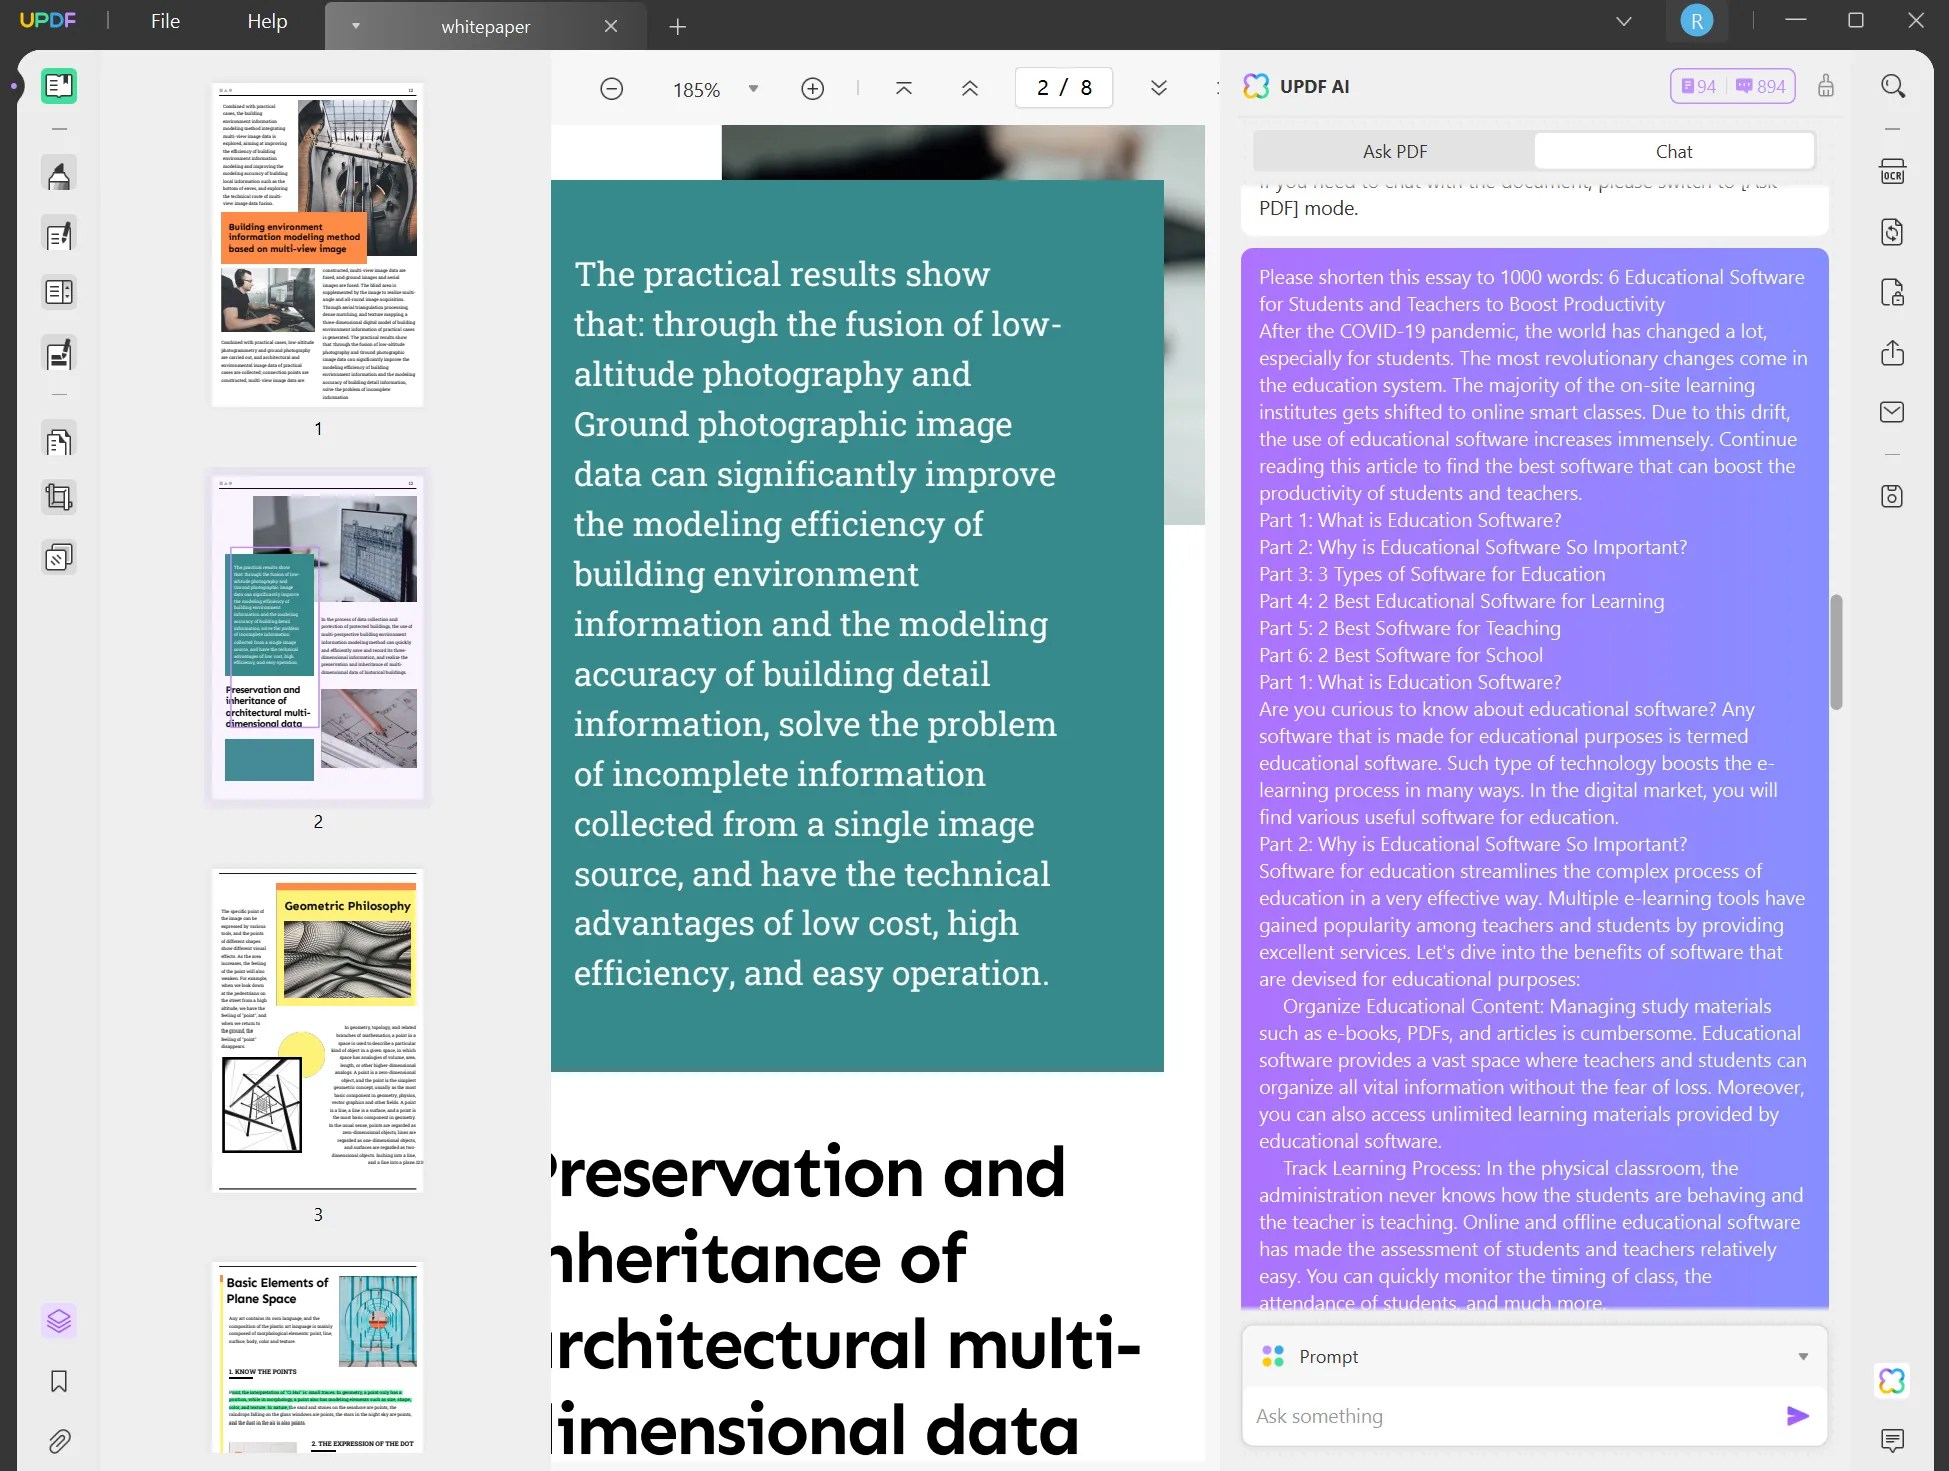This screenshot has height=1471, width=1949.
Task: Click the share/export icon on right sidebar
Action: (x=1892, y=353)
